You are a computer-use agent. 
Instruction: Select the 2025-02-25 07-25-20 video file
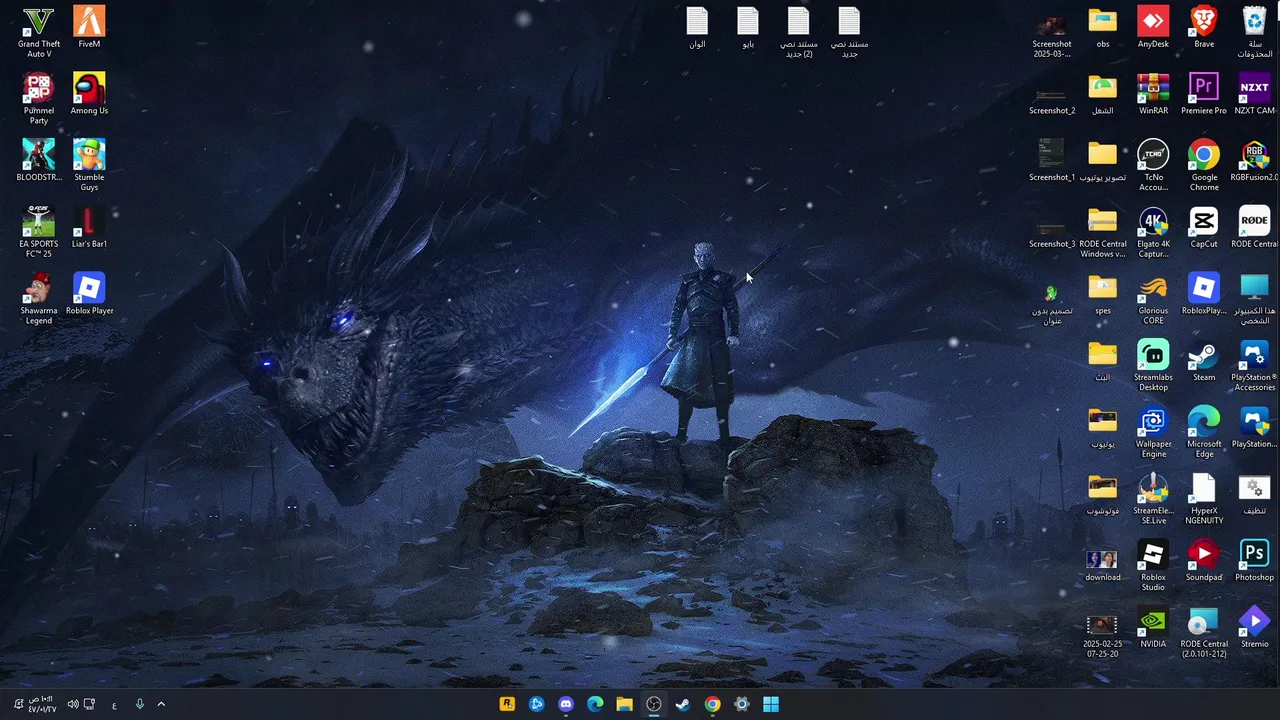pos(1102,634)
